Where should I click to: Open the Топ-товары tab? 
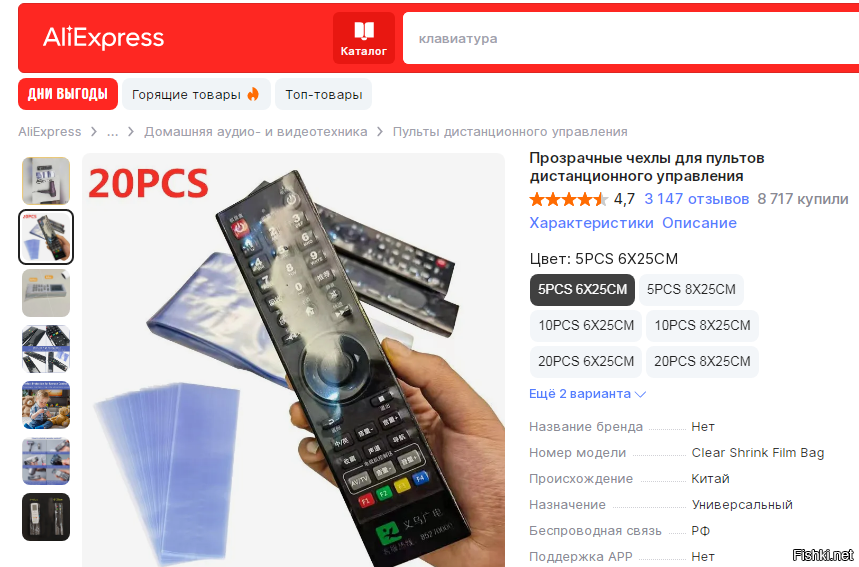tap(323, 94)
